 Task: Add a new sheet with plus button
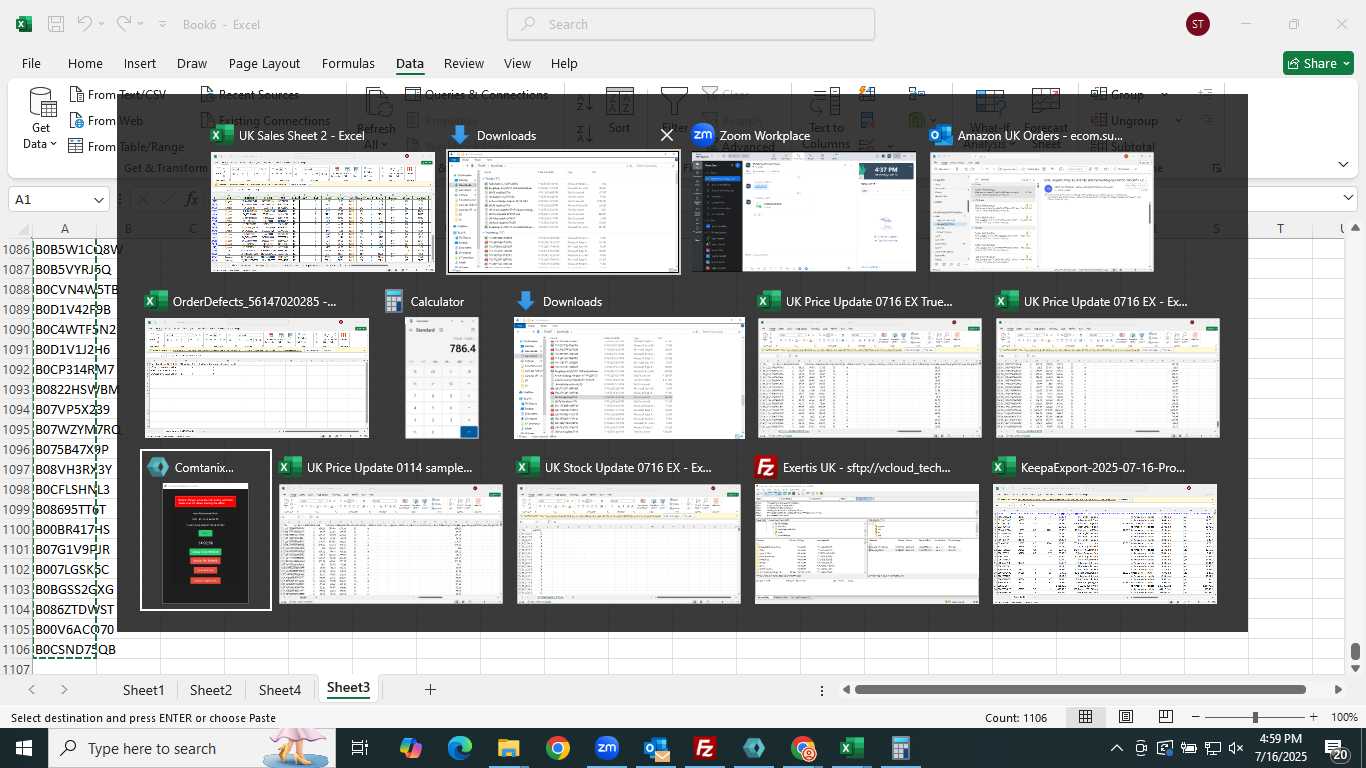tap(430, 689)
